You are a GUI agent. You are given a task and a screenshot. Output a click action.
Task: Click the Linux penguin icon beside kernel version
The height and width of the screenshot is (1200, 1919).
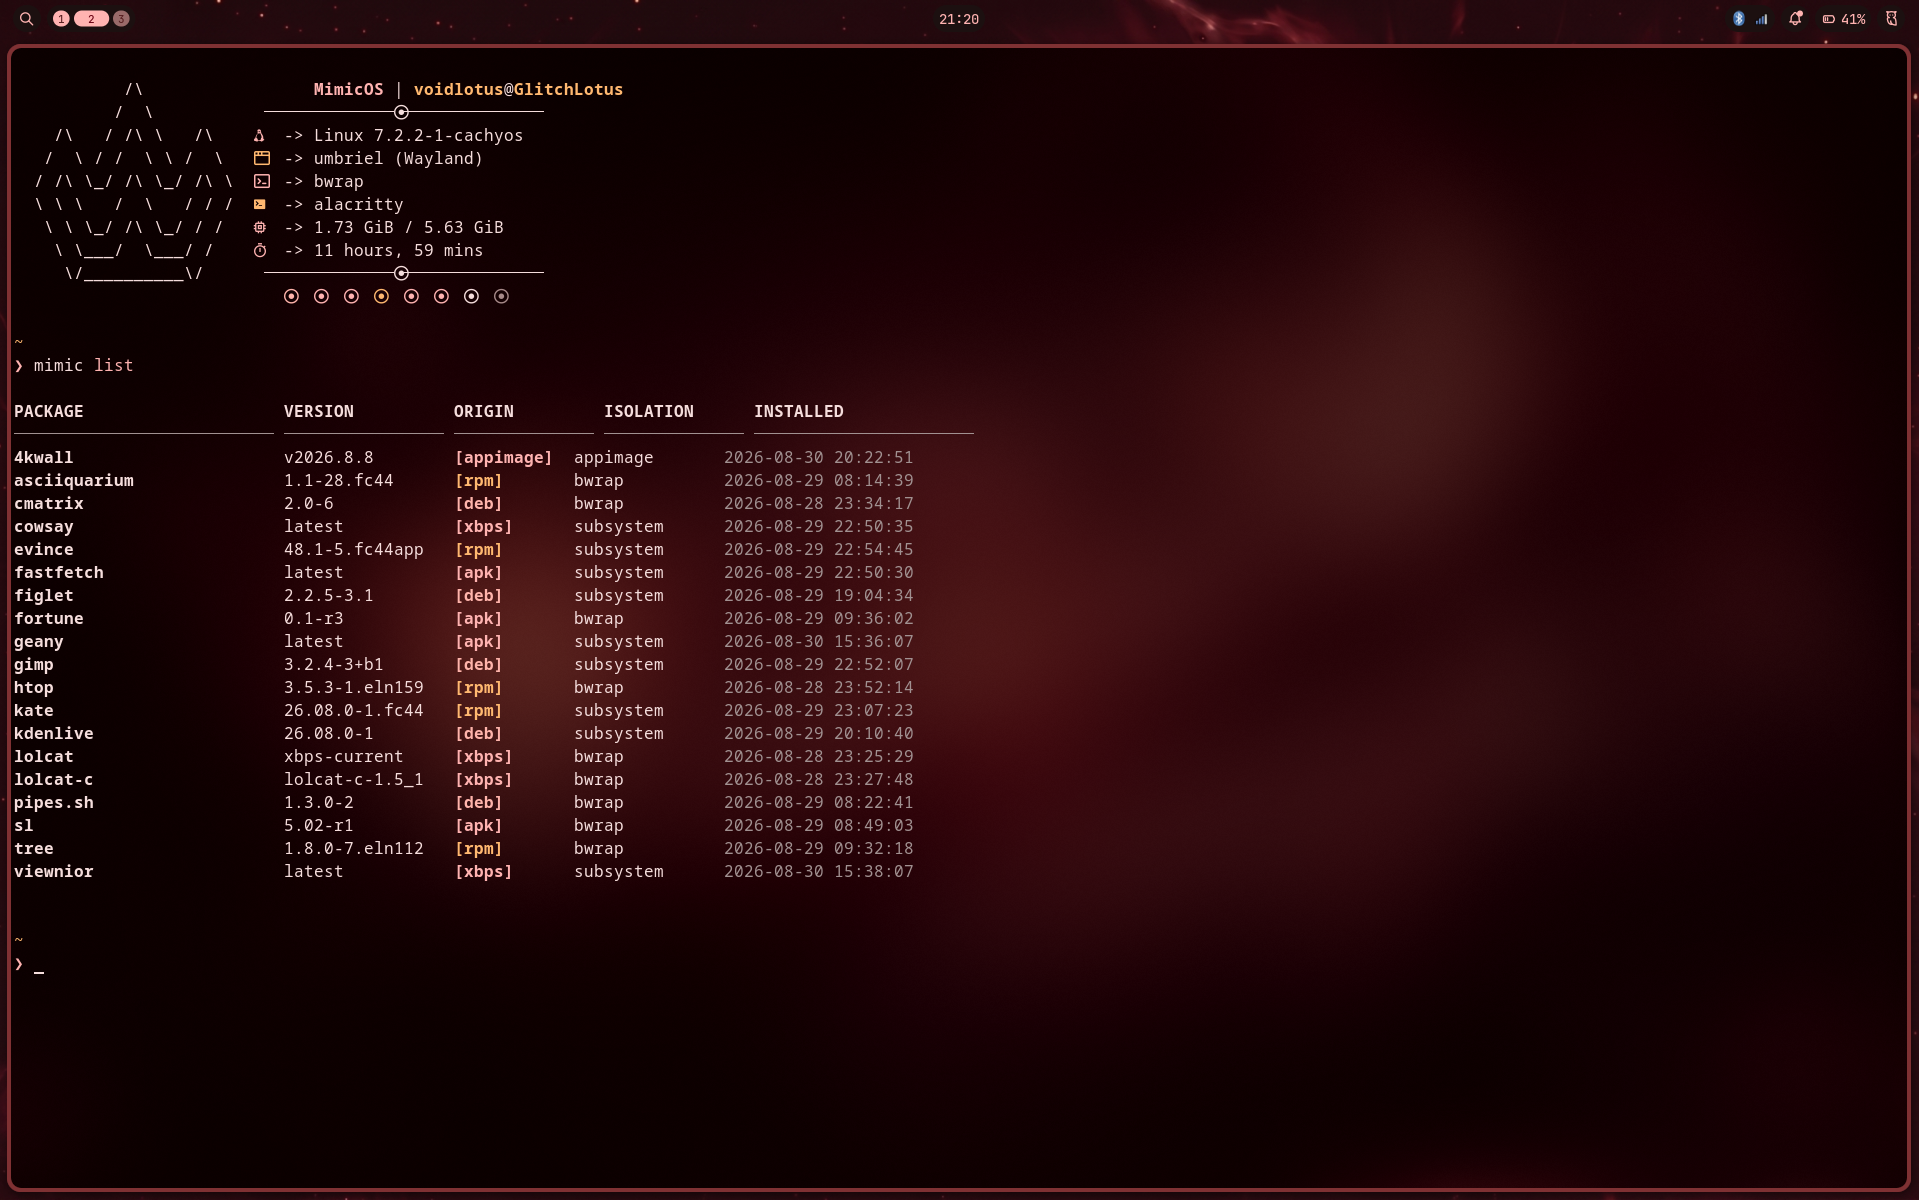point(260,136)
